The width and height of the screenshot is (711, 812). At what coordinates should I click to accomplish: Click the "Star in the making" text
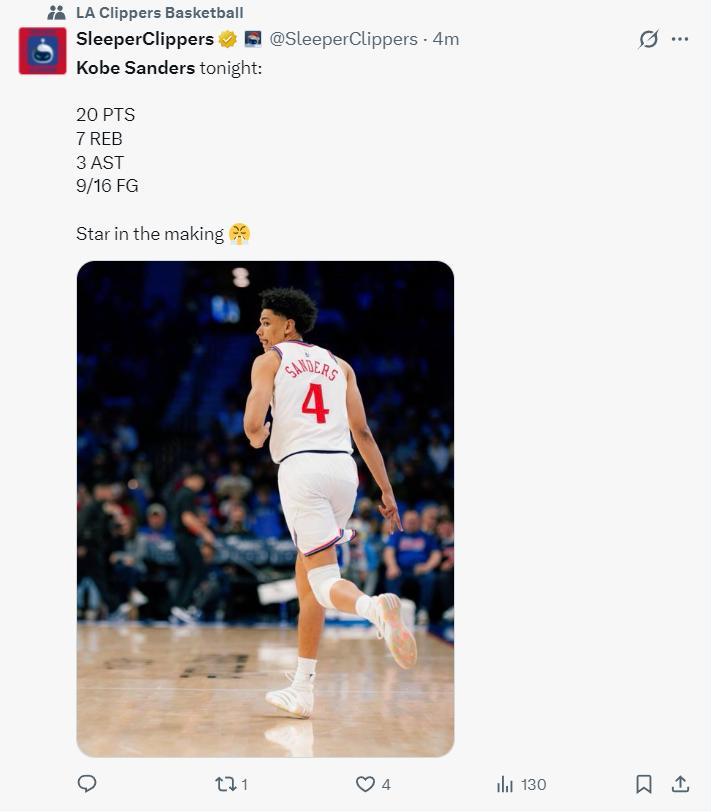point(150,234)
